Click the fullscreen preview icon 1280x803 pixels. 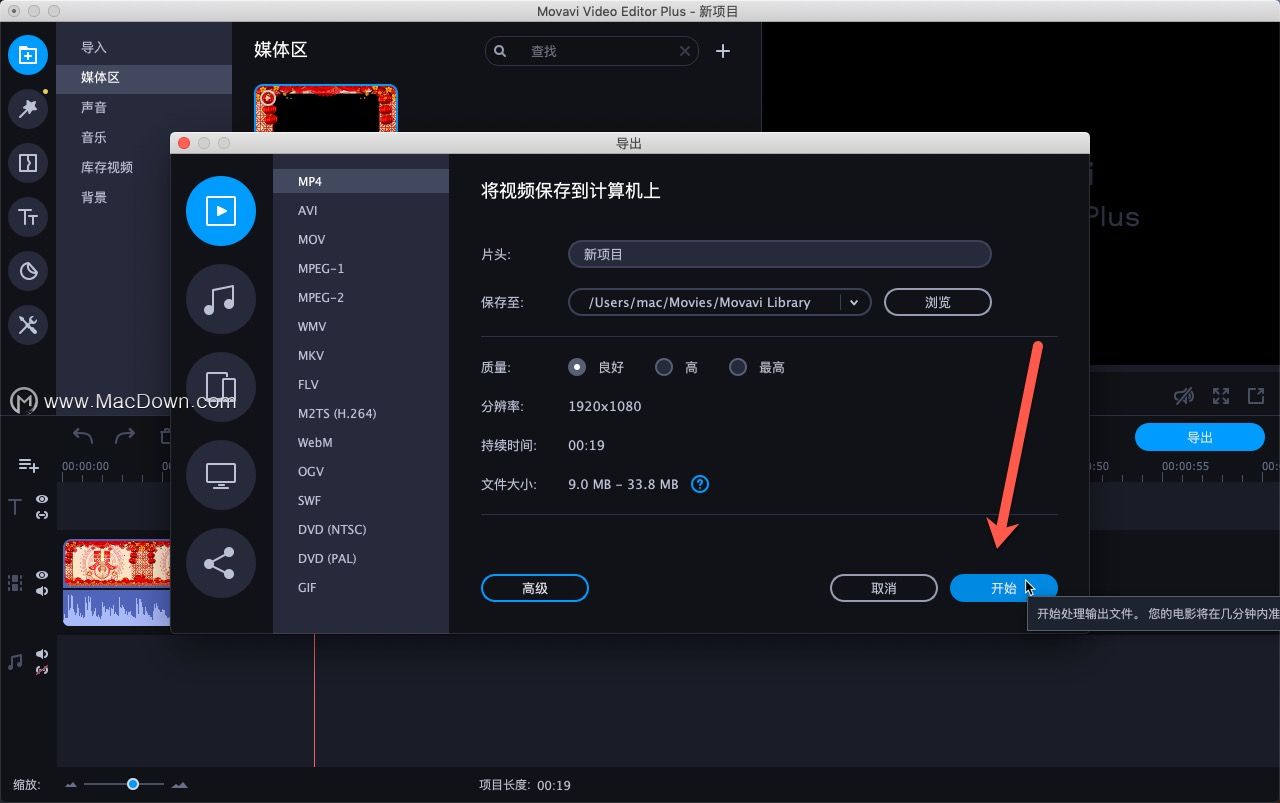tap(1221, 396)
